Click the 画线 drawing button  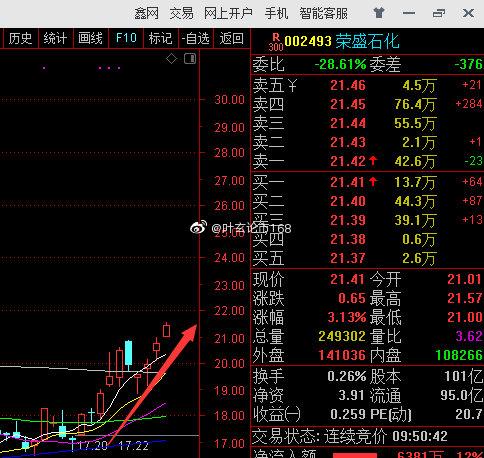click(x=90, y=38)
